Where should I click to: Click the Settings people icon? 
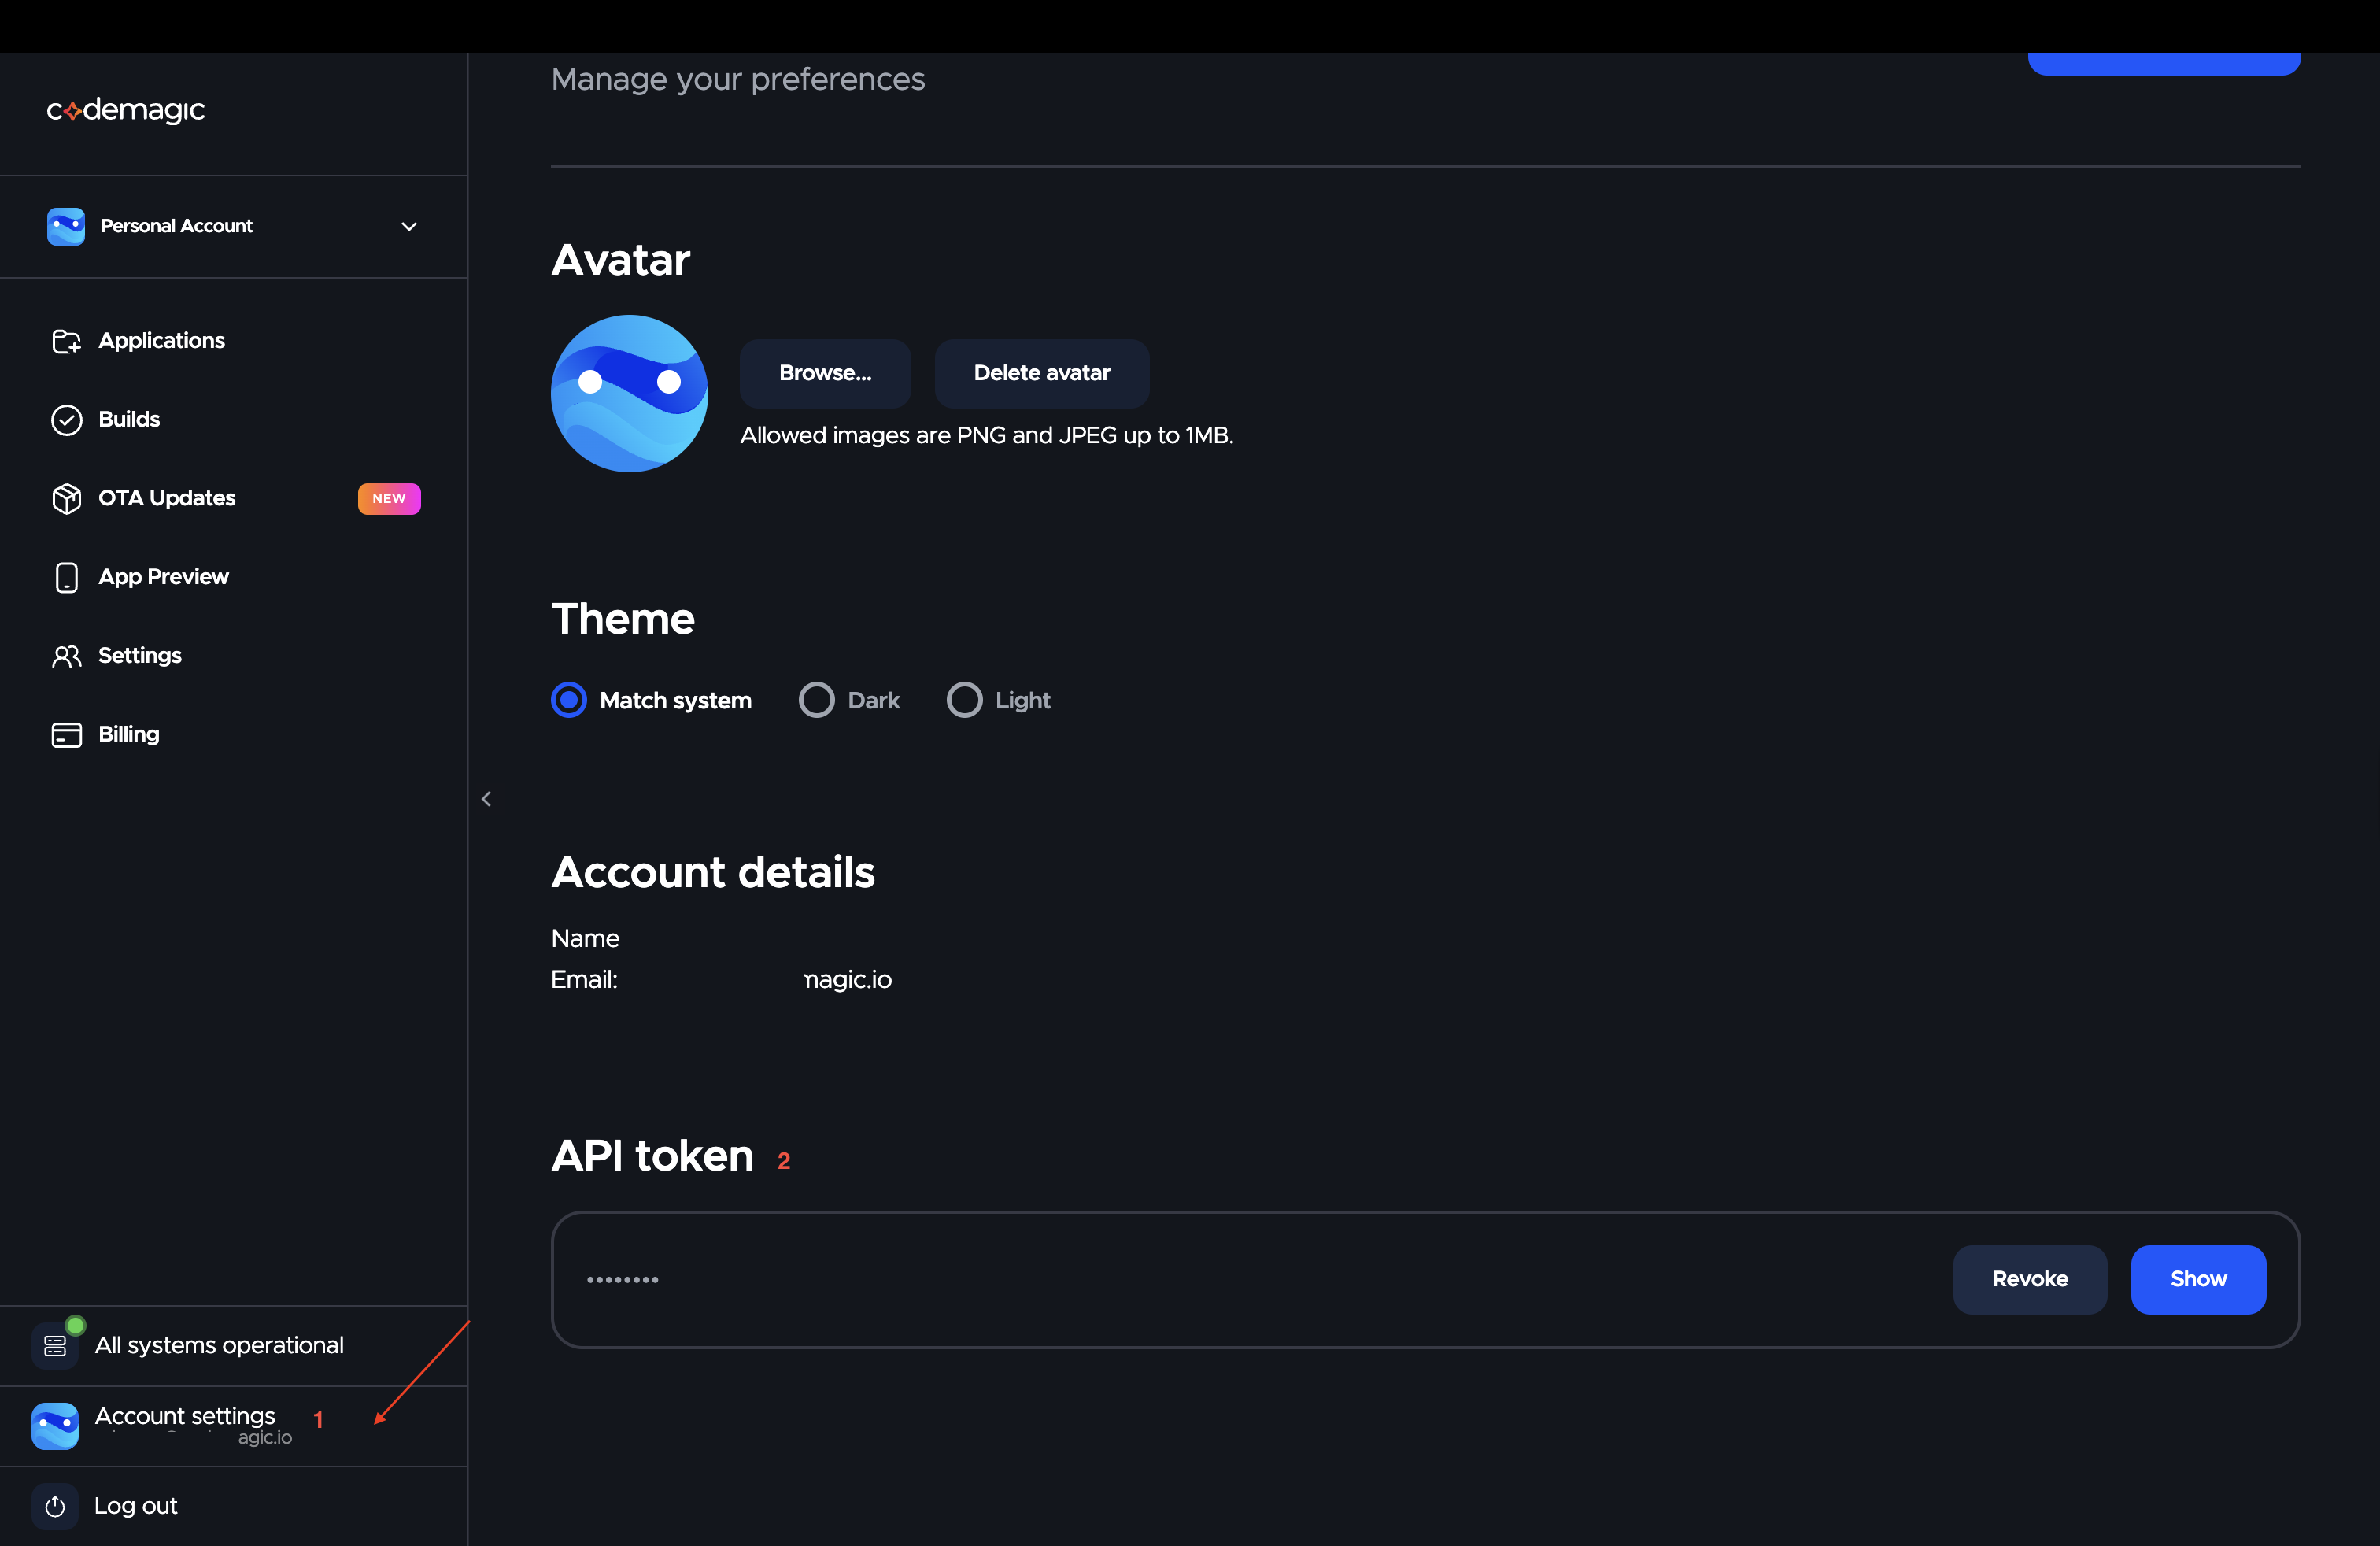tap(66, 656)
